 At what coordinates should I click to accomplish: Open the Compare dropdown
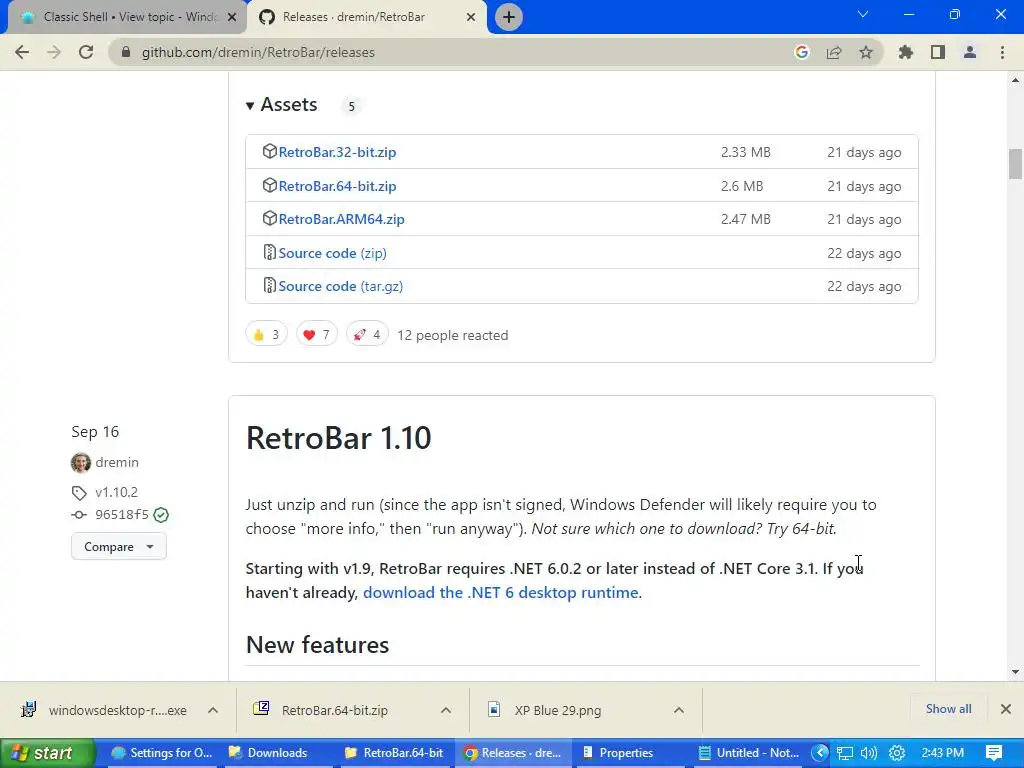pyautogui.click(x=119, y=547)
